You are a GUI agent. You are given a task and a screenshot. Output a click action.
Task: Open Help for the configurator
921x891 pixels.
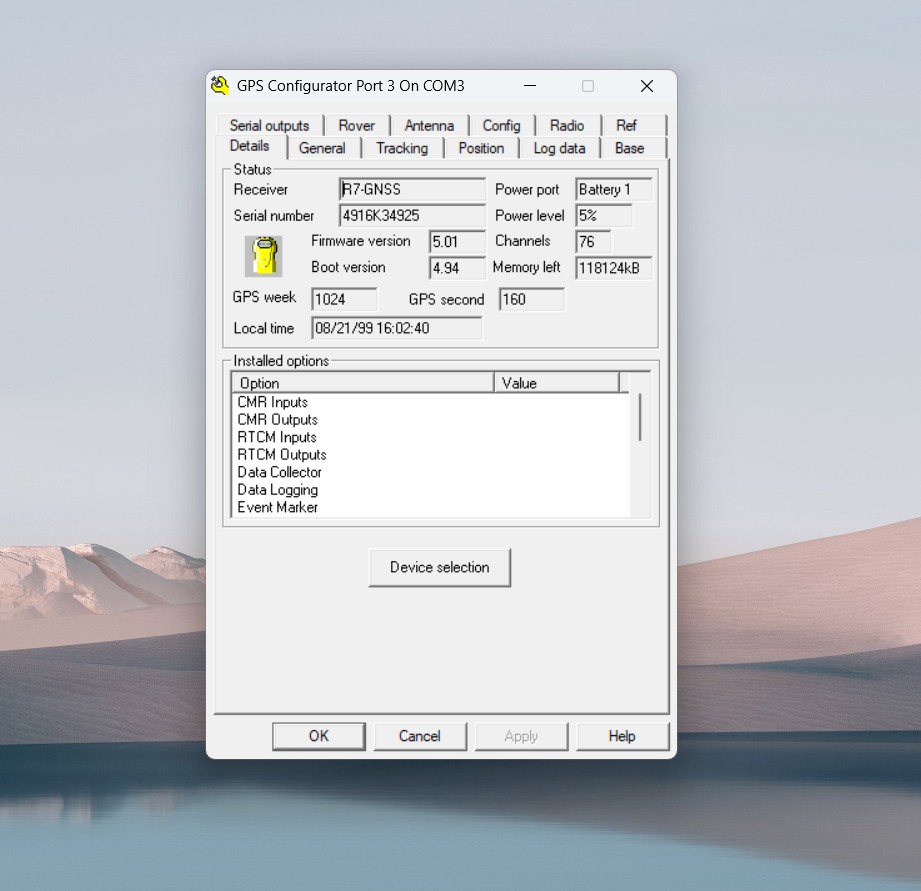(621, 736)
